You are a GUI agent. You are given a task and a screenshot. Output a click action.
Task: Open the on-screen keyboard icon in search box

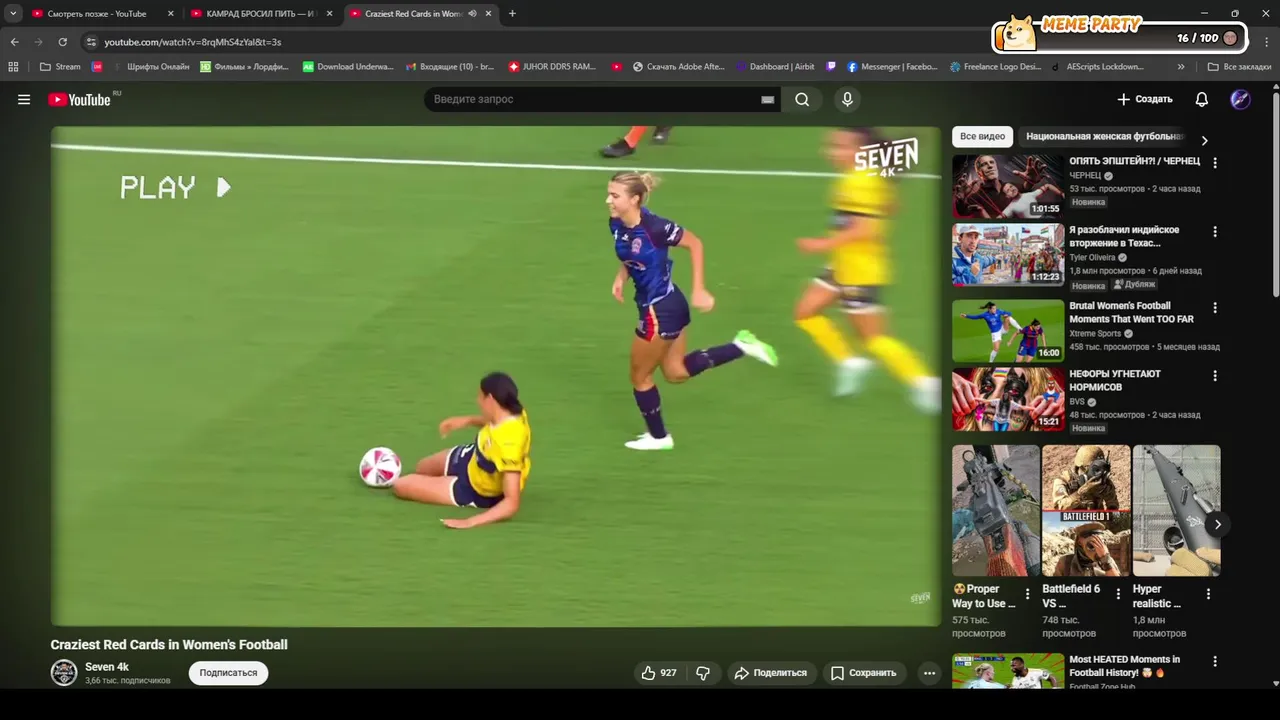(767, 100)
